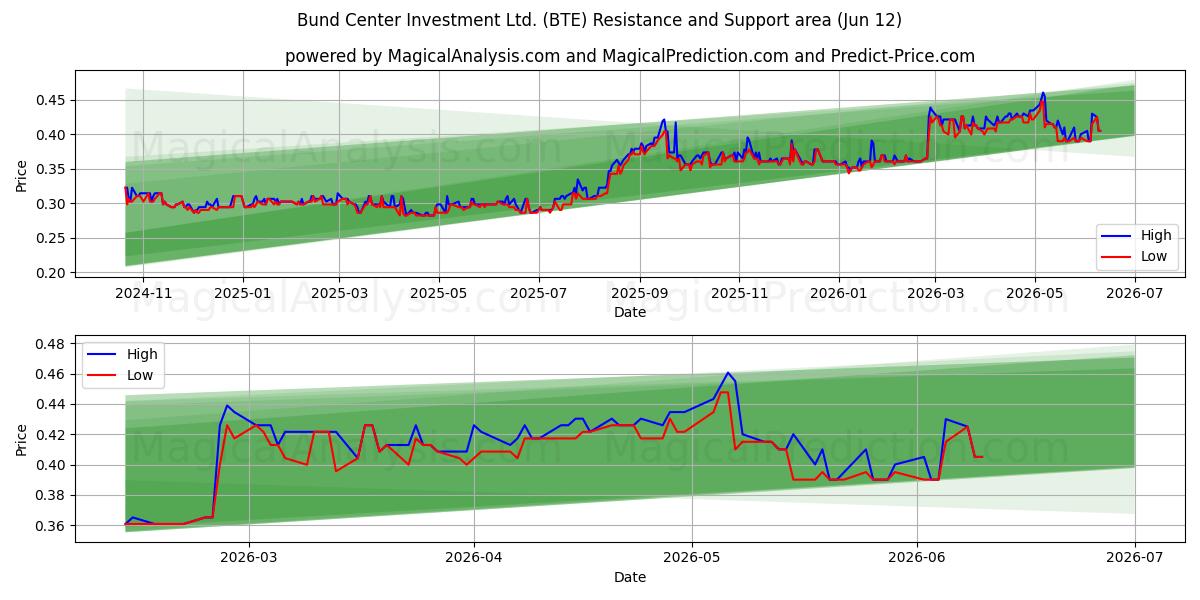
Task: Click the '0.30' price label on the top chart
Action: point(52,204)
